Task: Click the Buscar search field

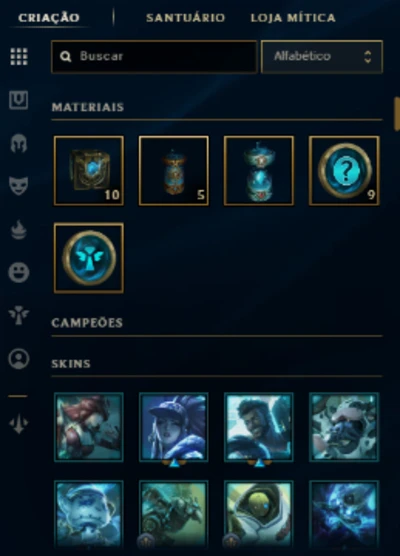Action: pos(154,57)
